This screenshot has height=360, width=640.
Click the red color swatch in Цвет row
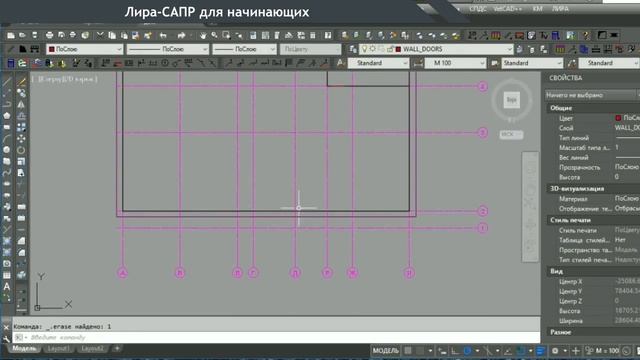618,118
